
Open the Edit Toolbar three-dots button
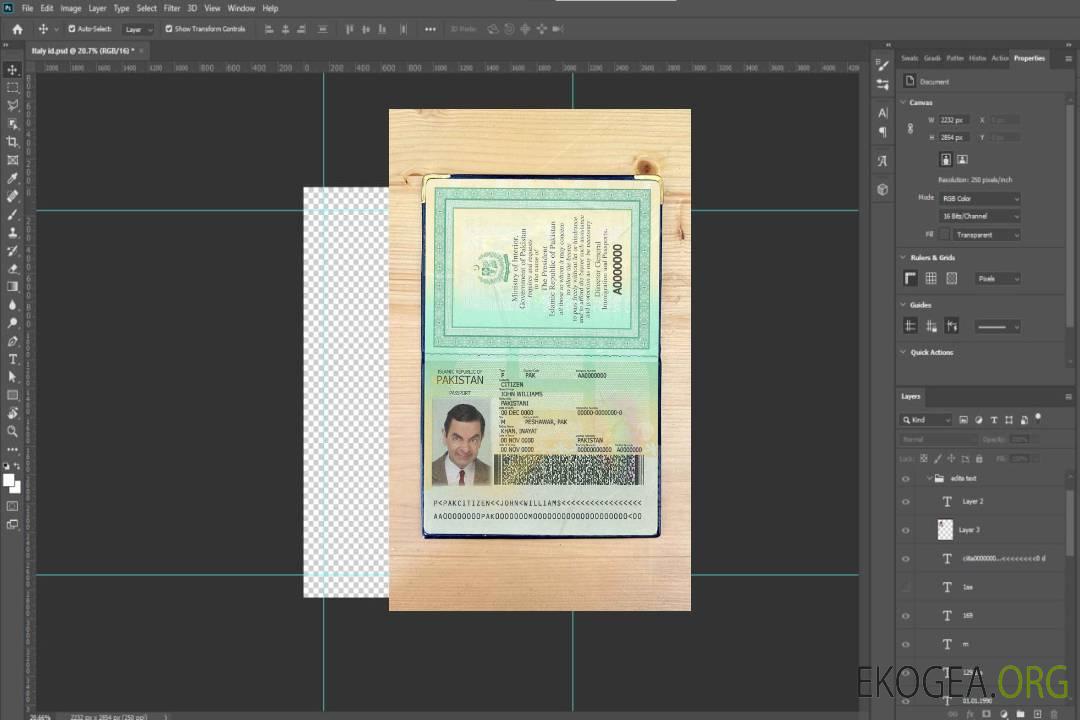point(12,449)
